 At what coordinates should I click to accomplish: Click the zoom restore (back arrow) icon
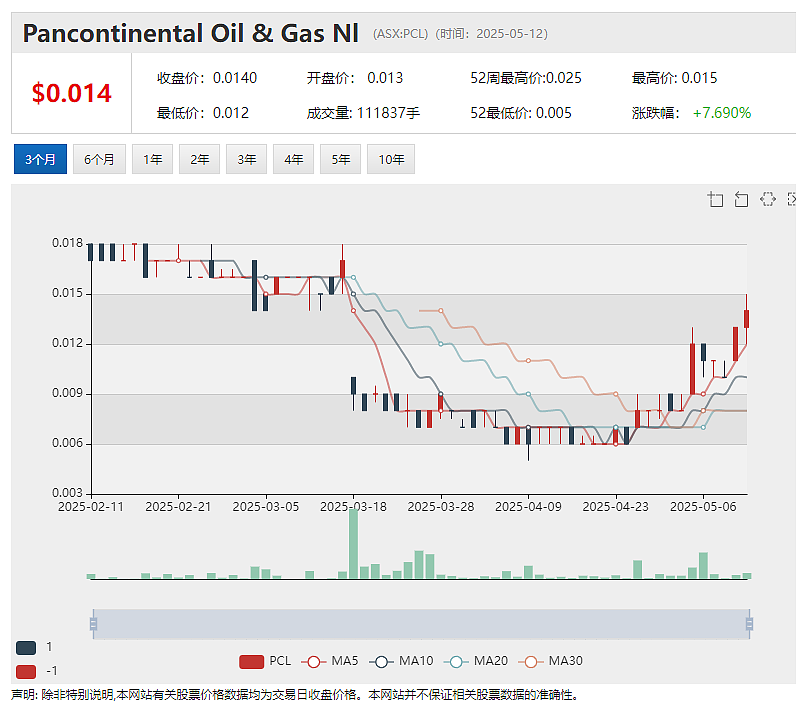741,199
